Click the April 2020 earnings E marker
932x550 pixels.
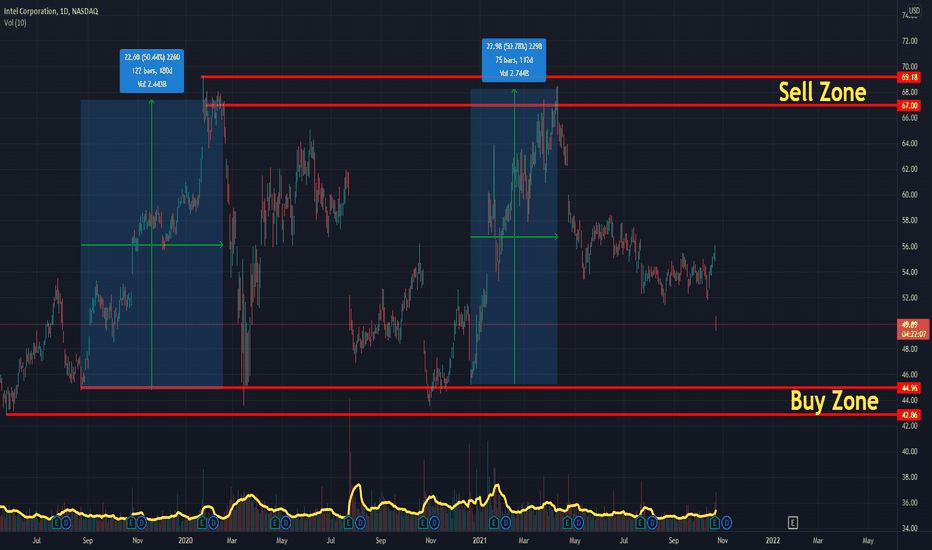point(275,523)
